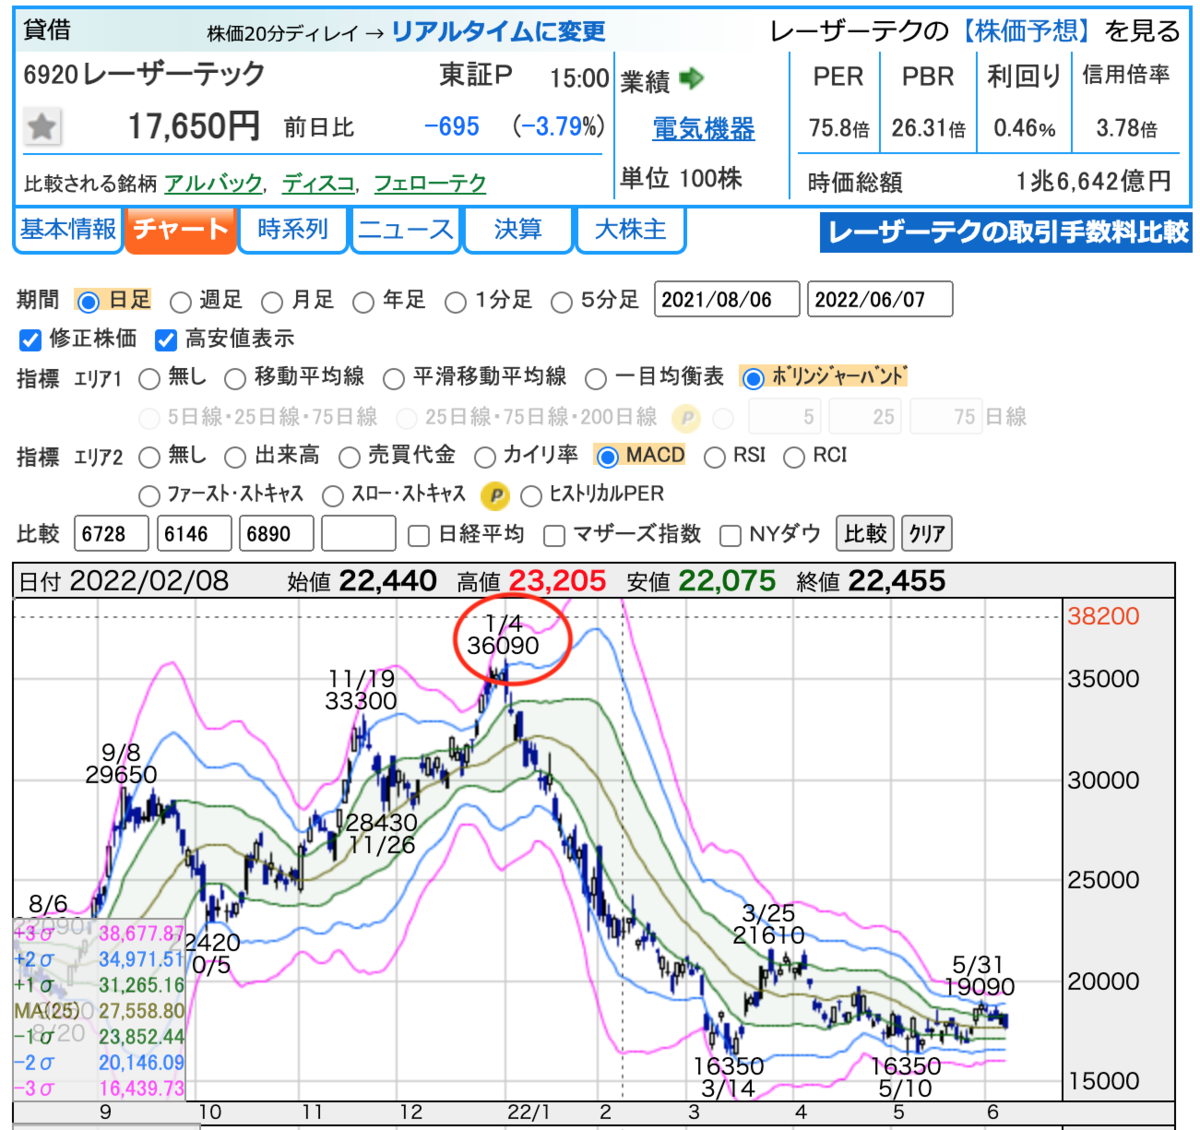Check the マザーズ指数 comparison checkbox

pos(554,535)
